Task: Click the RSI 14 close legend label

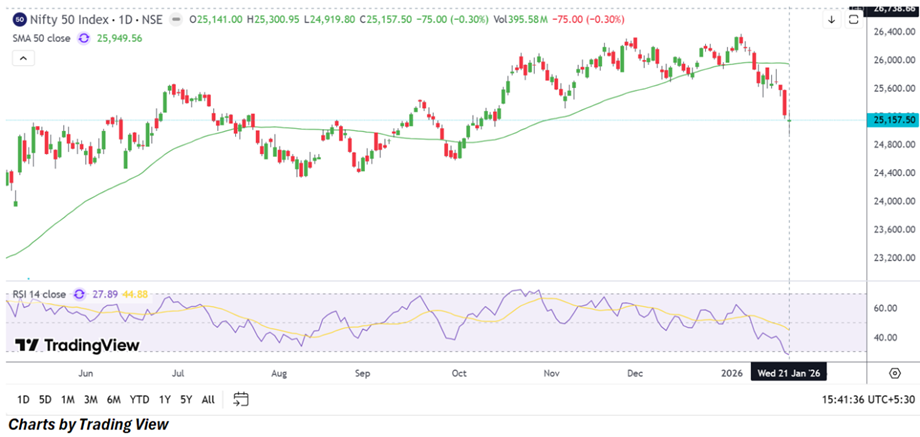Action: [x=39, y=294]
